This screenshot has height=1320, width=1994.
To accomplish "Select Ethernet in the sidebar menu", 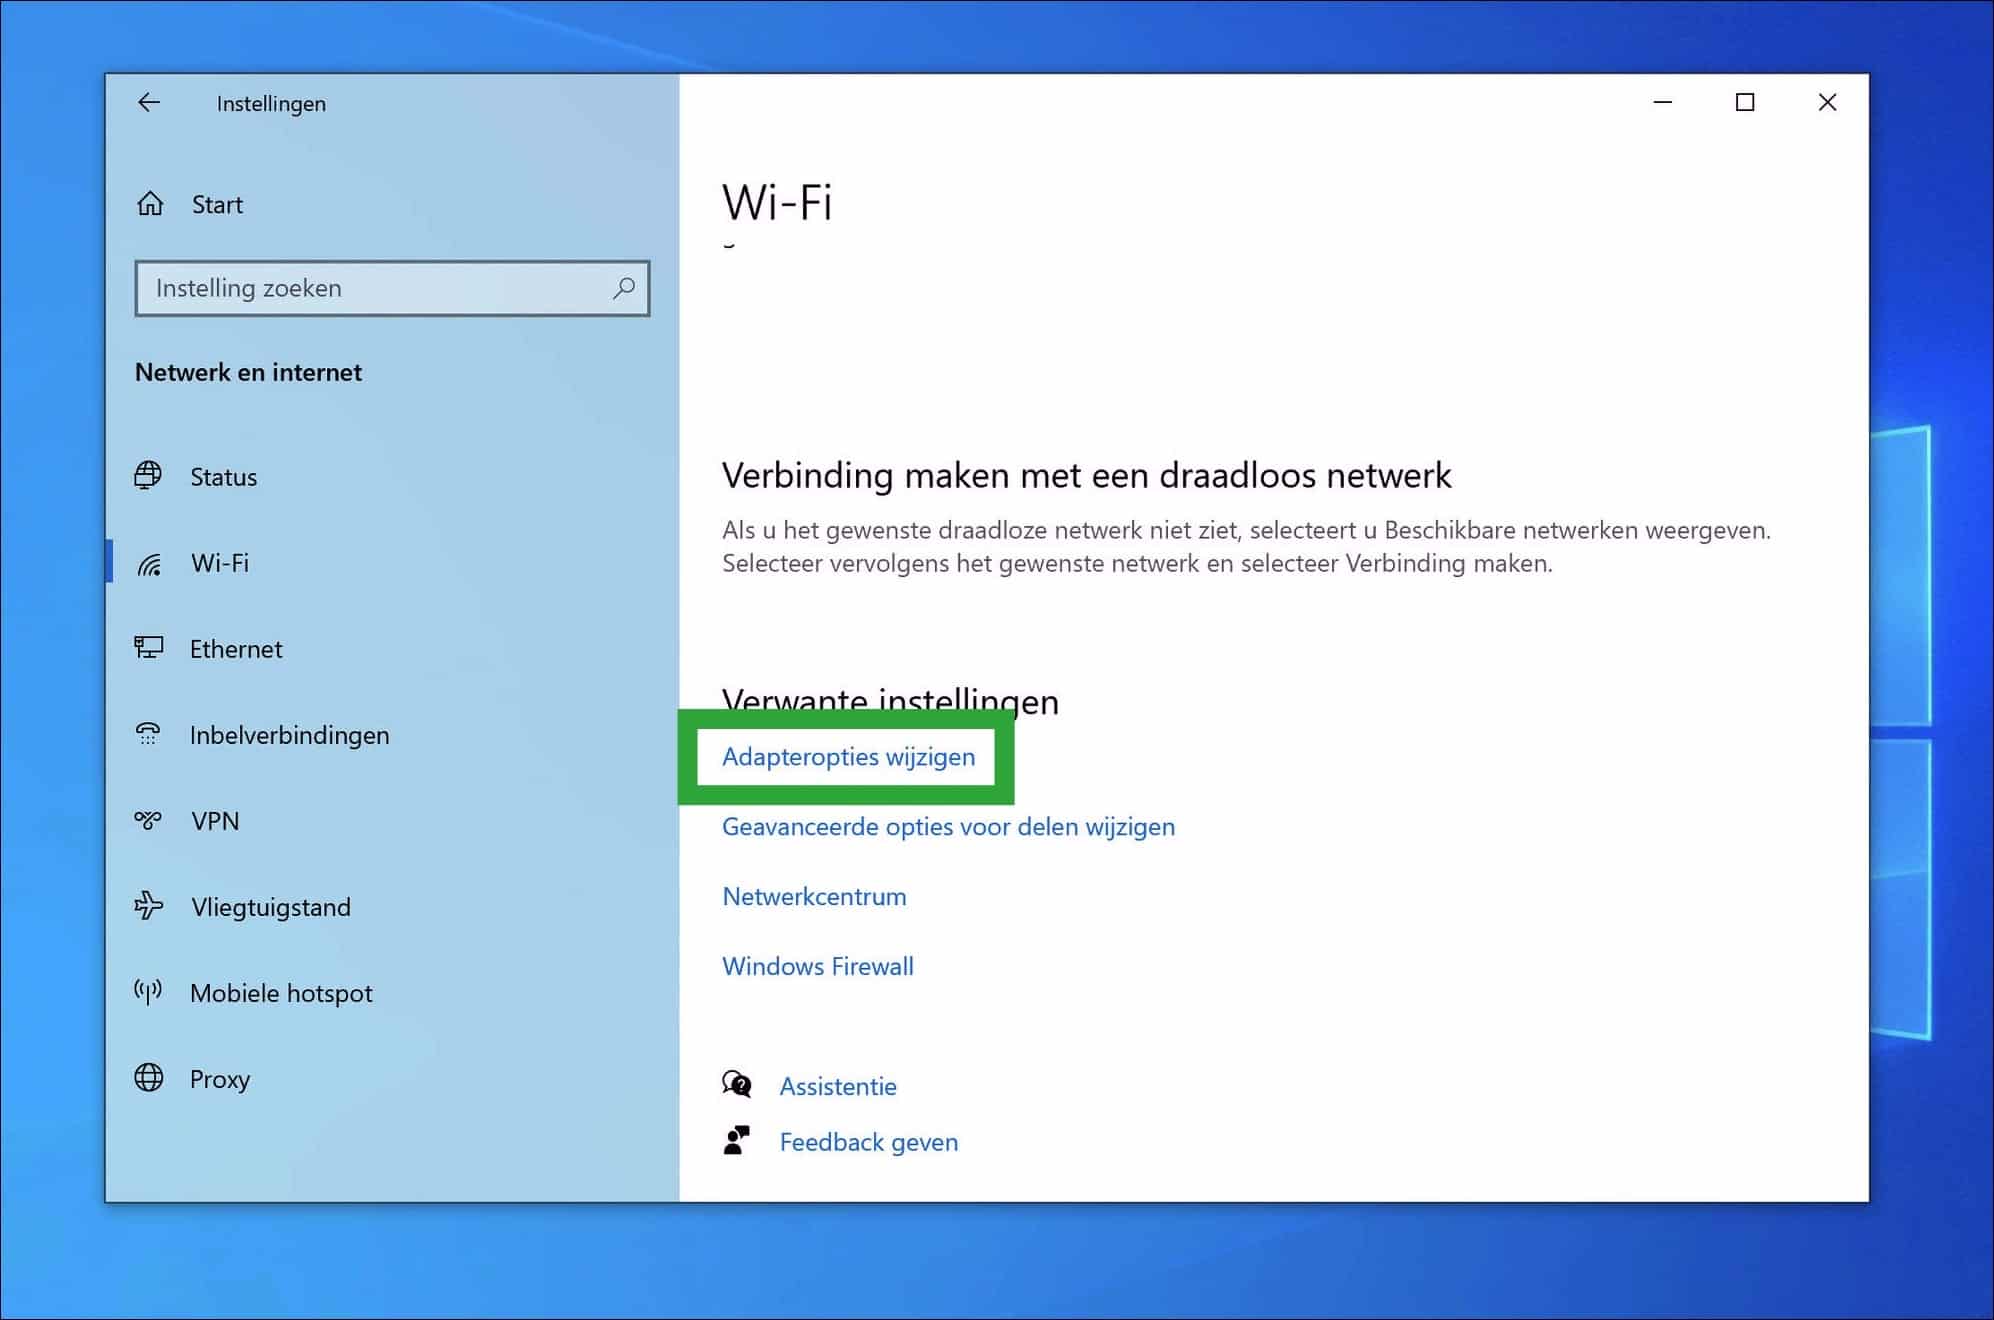I will [x=236, y=648].
